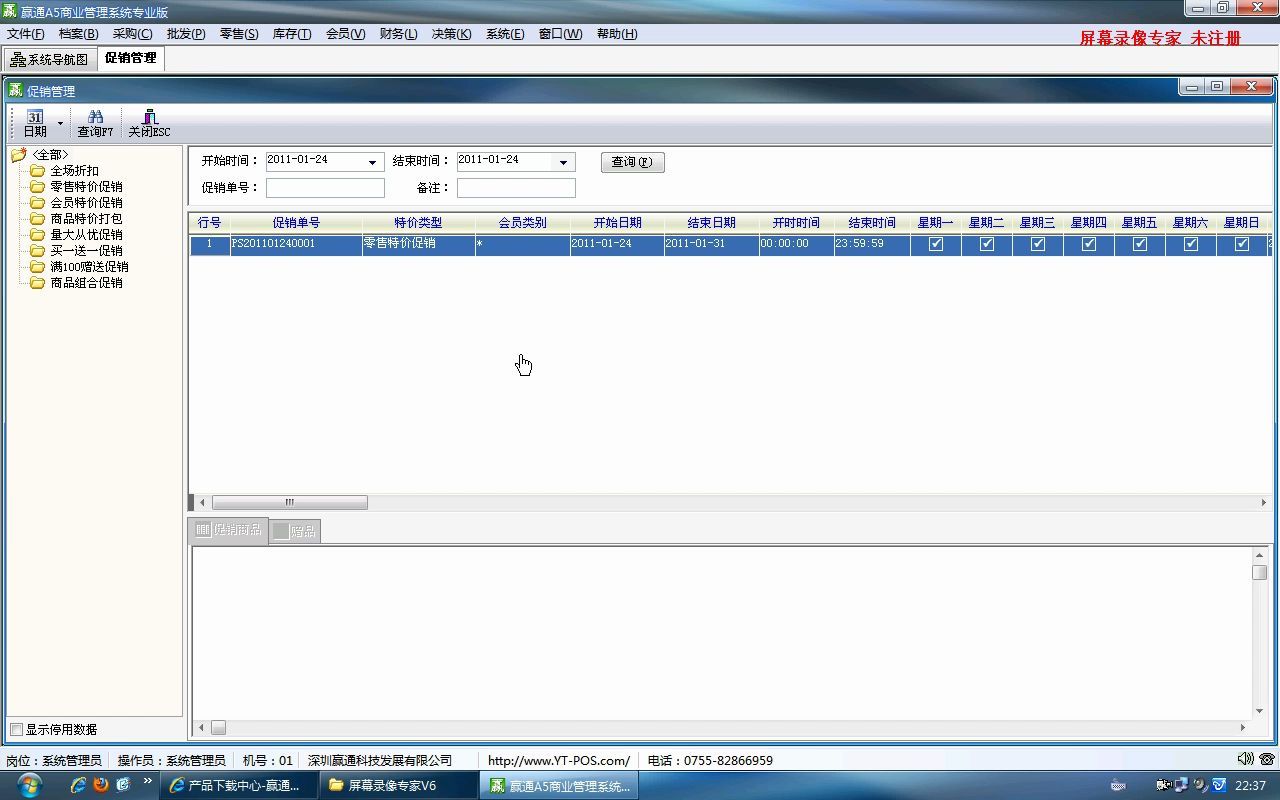Screen dimensions: 1280x800
Task: Click the 22:37 system clock
Action: (1250, 786)
